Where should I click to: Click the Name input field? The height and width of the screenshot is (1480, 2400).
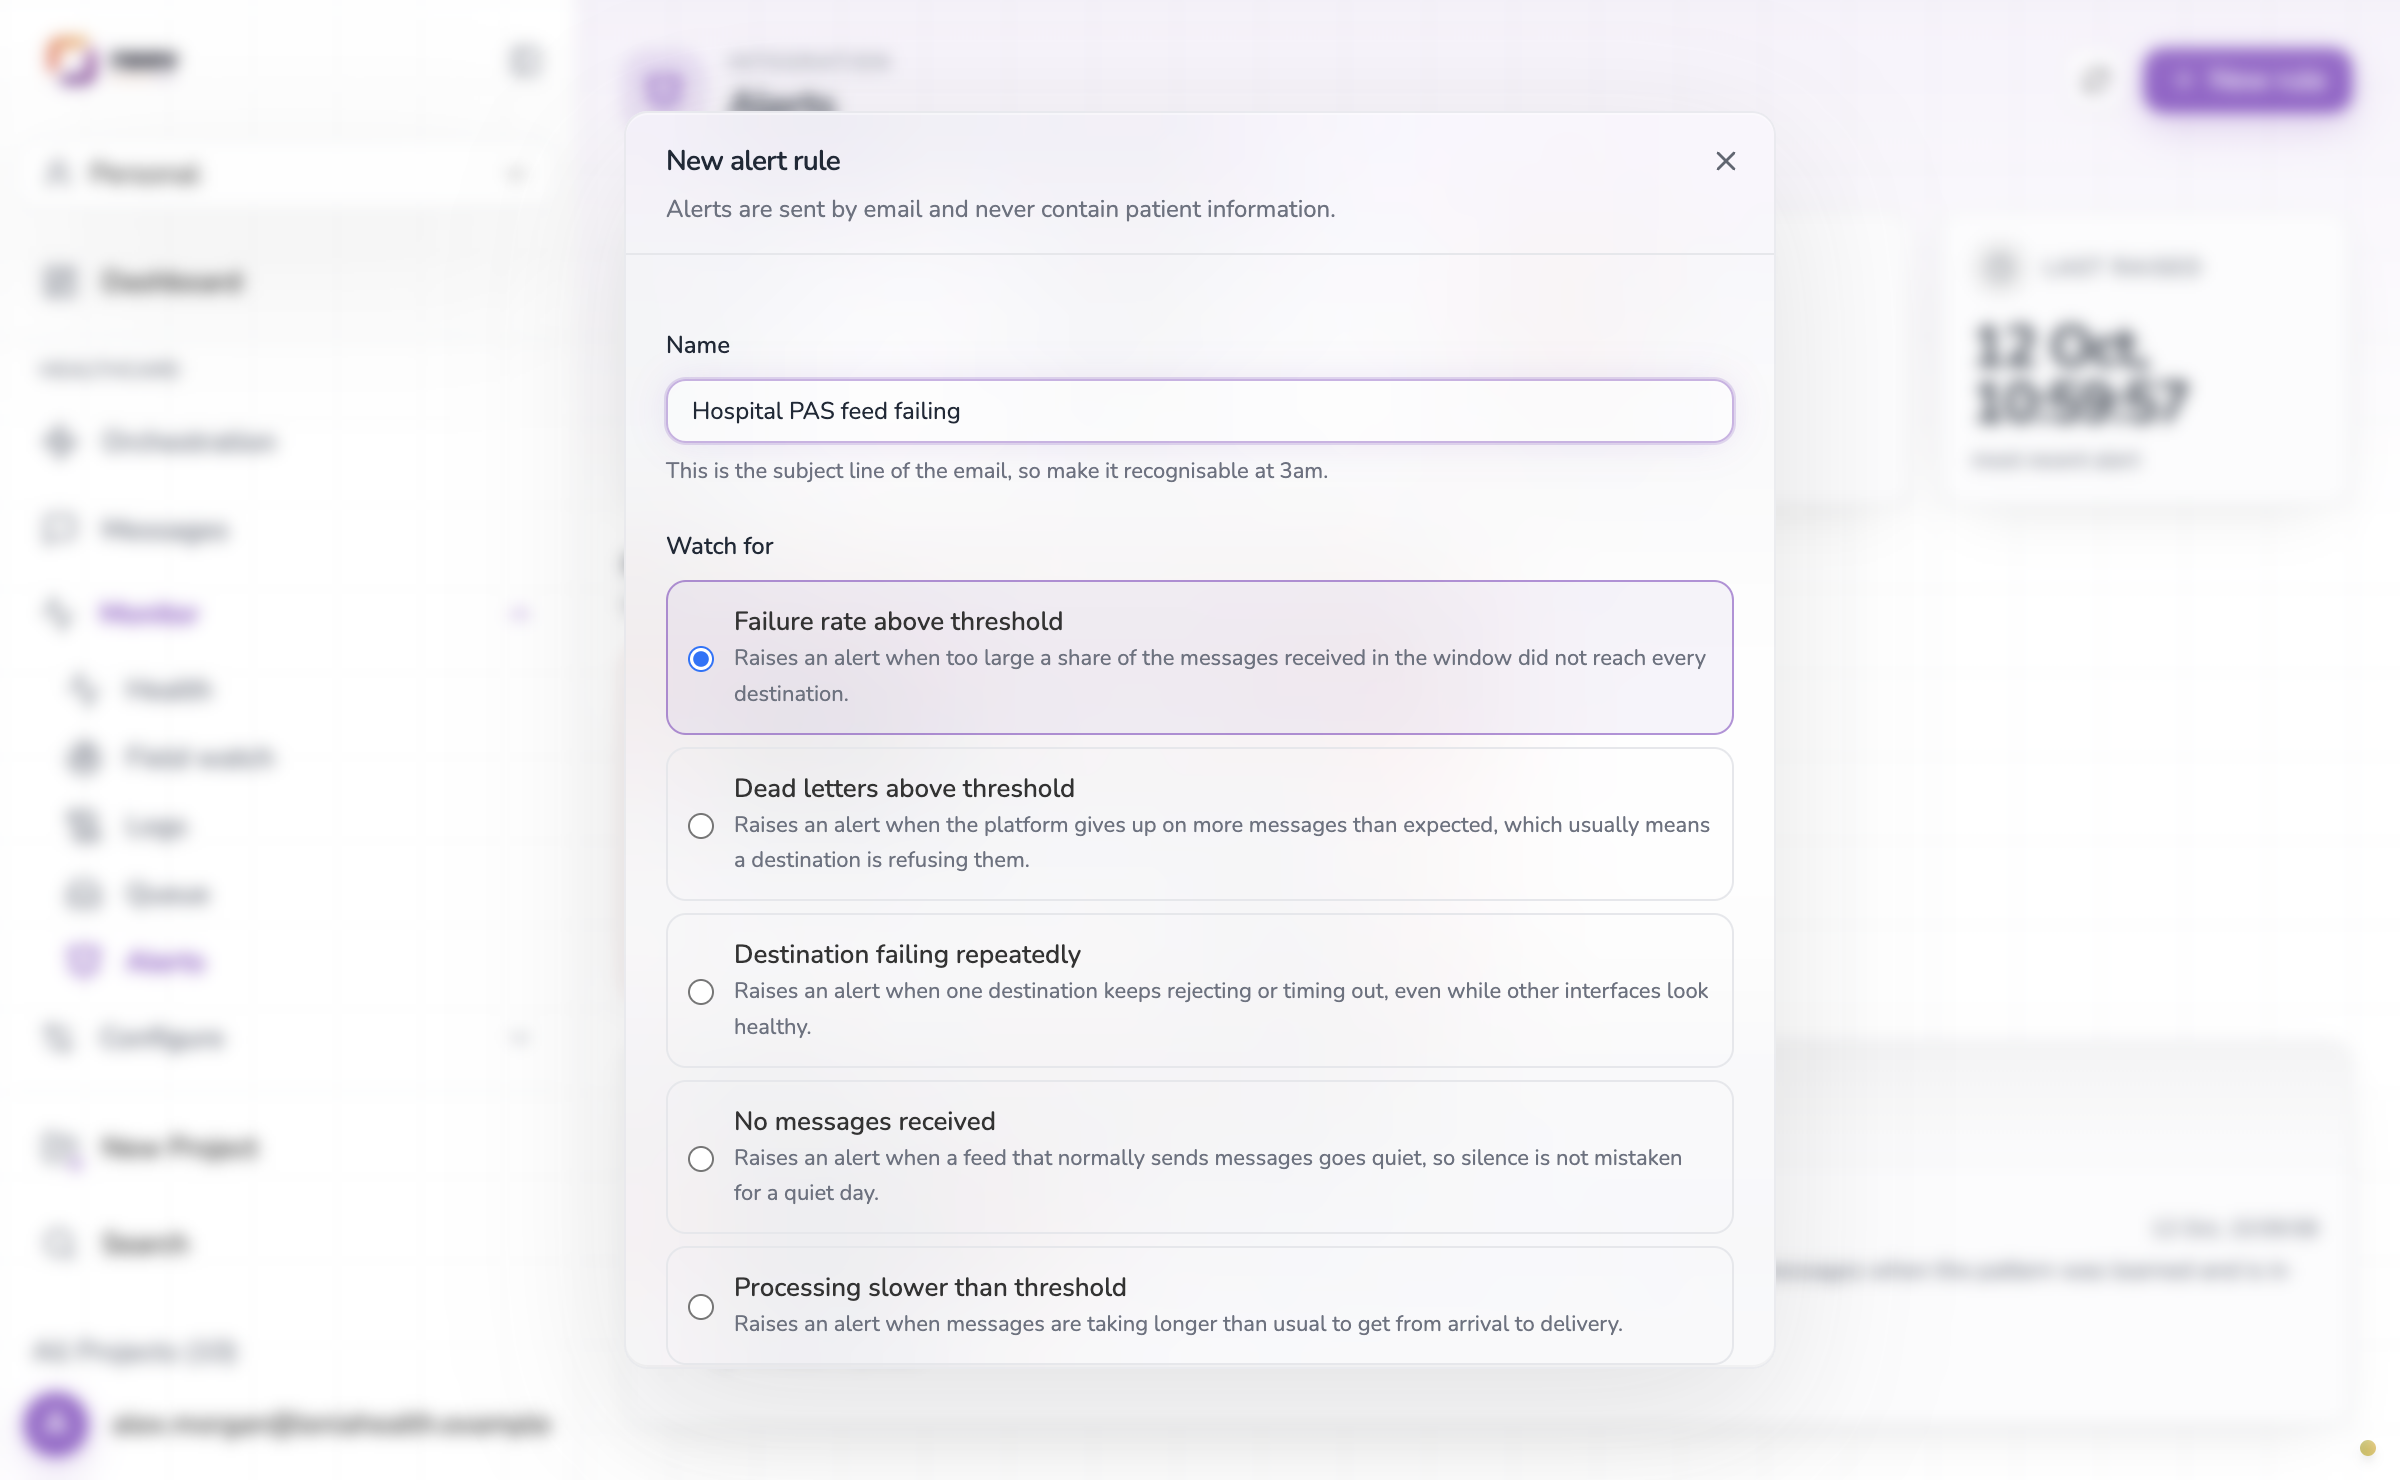coord(1199,411)
